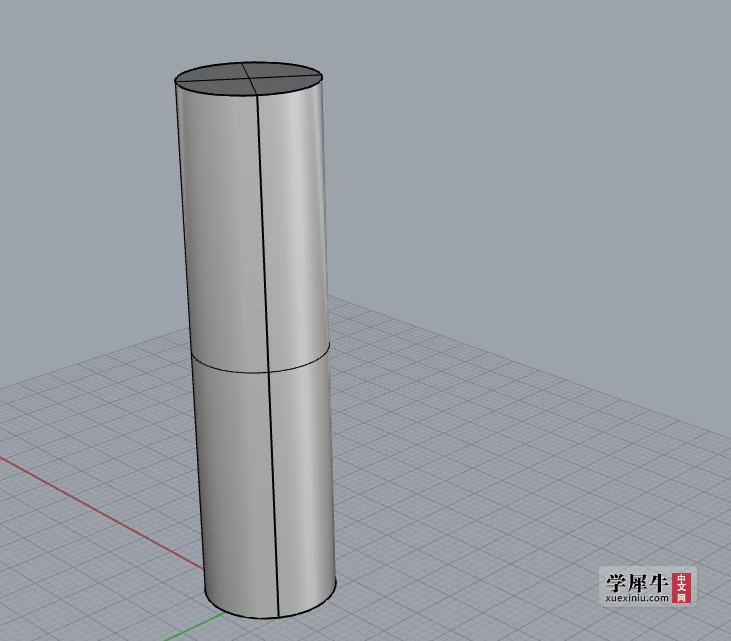Select the vertical seam edge on the cylinder
Image resolution: width=731 pixels, height=641 pixels.
[x=268, y=354]
